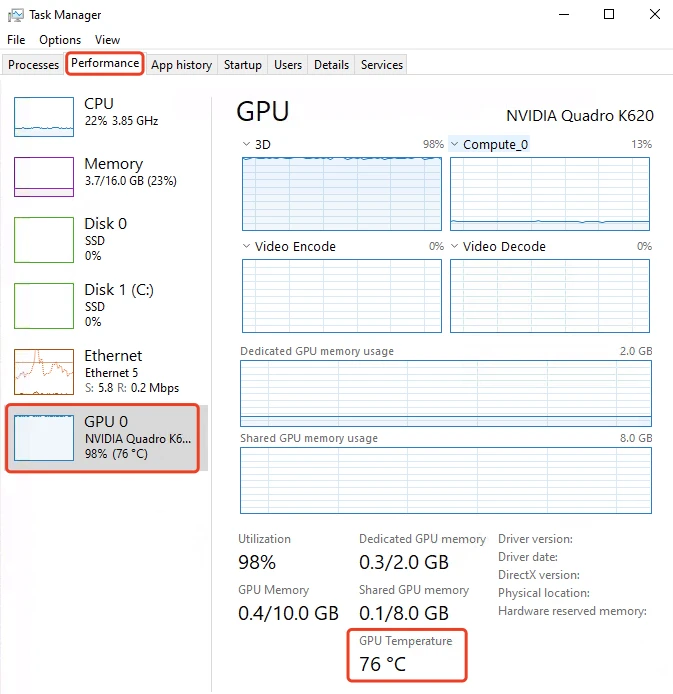This screenshot has width=673, height=694.
Task: Open Disk 1 (C:) performance view
Action: click(44, 306)
